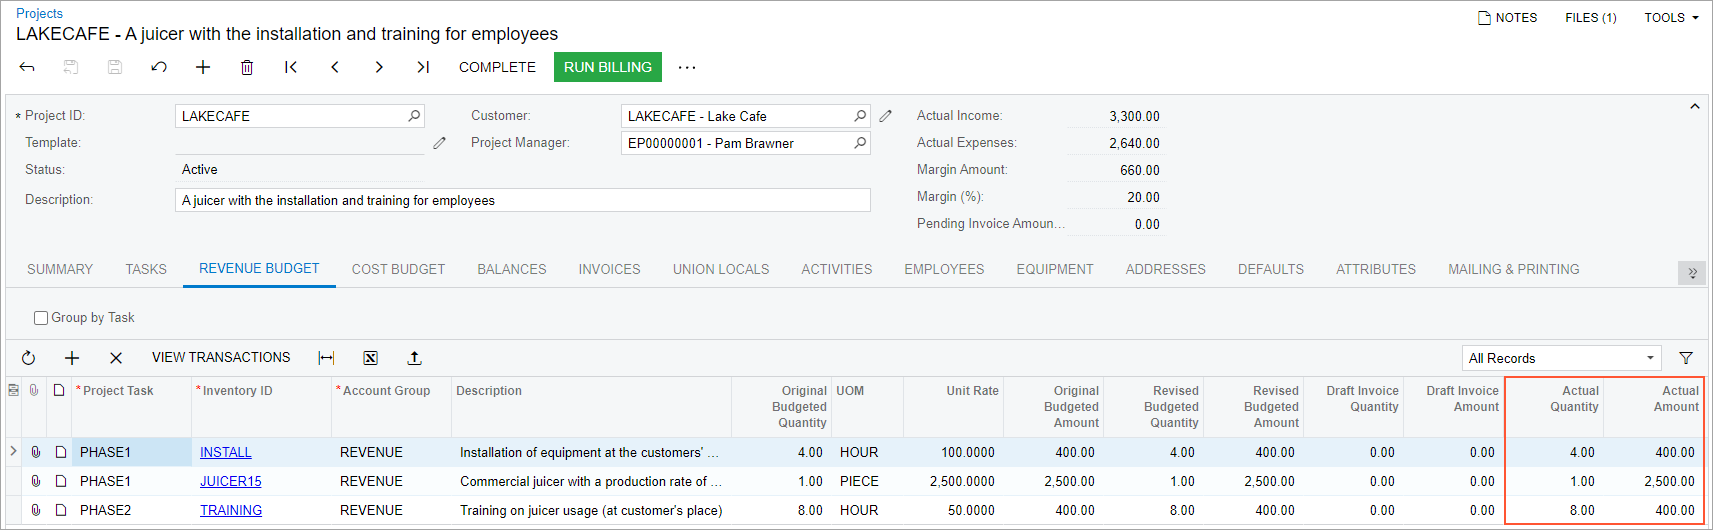Click the Run Billing button
This screenshot has height=530, width=1713.
pyautogui.click(x=607, y=67)
